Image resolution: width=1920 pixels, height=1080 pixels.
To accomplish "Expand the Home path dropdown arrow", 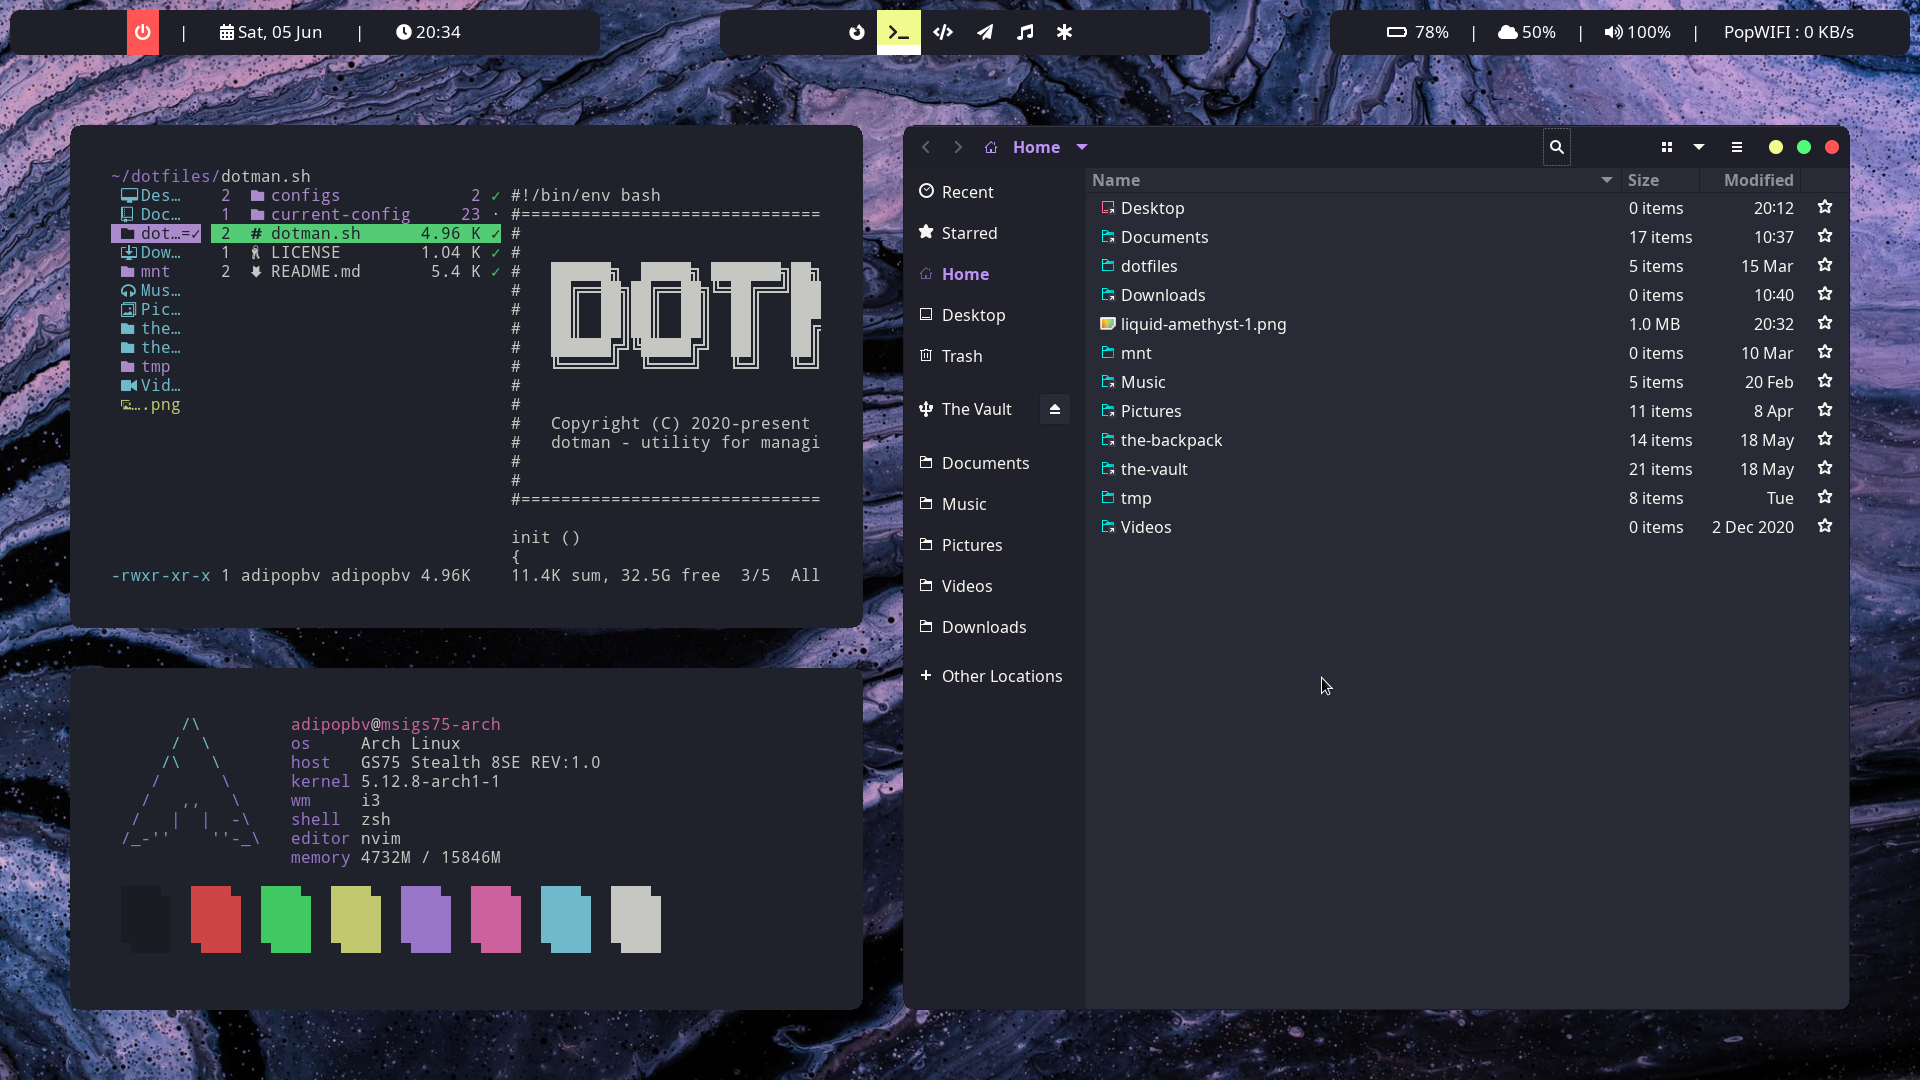I will point(1081,147).
